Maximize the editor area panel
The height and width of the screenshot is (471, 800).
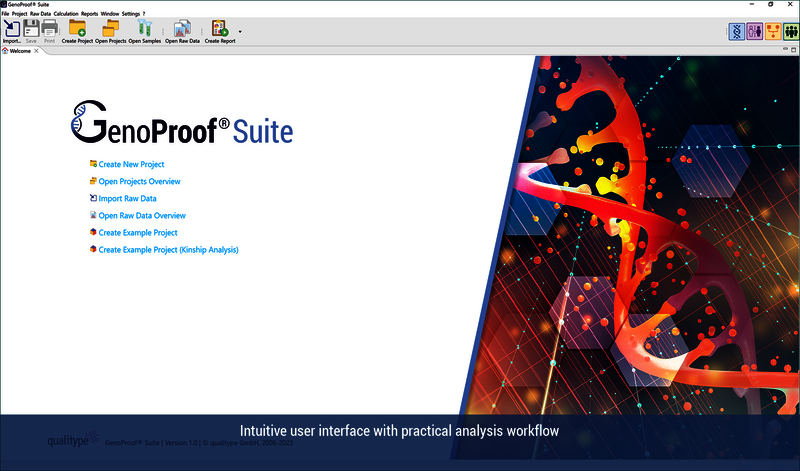(793, 49)
